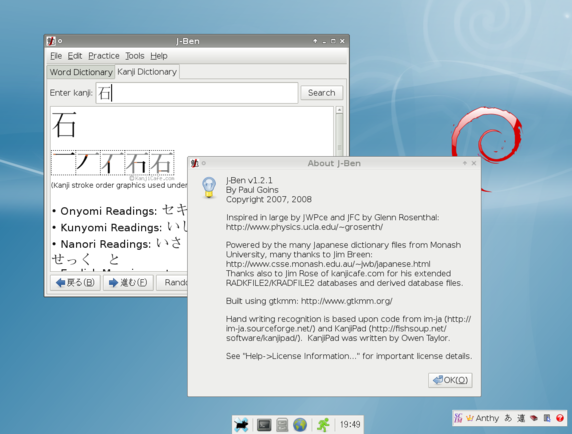Toggle hiragana input mode (あ) in IM toolbar
Image resolution: width=572 pixels, height=434 pixels.
point(508,418)
